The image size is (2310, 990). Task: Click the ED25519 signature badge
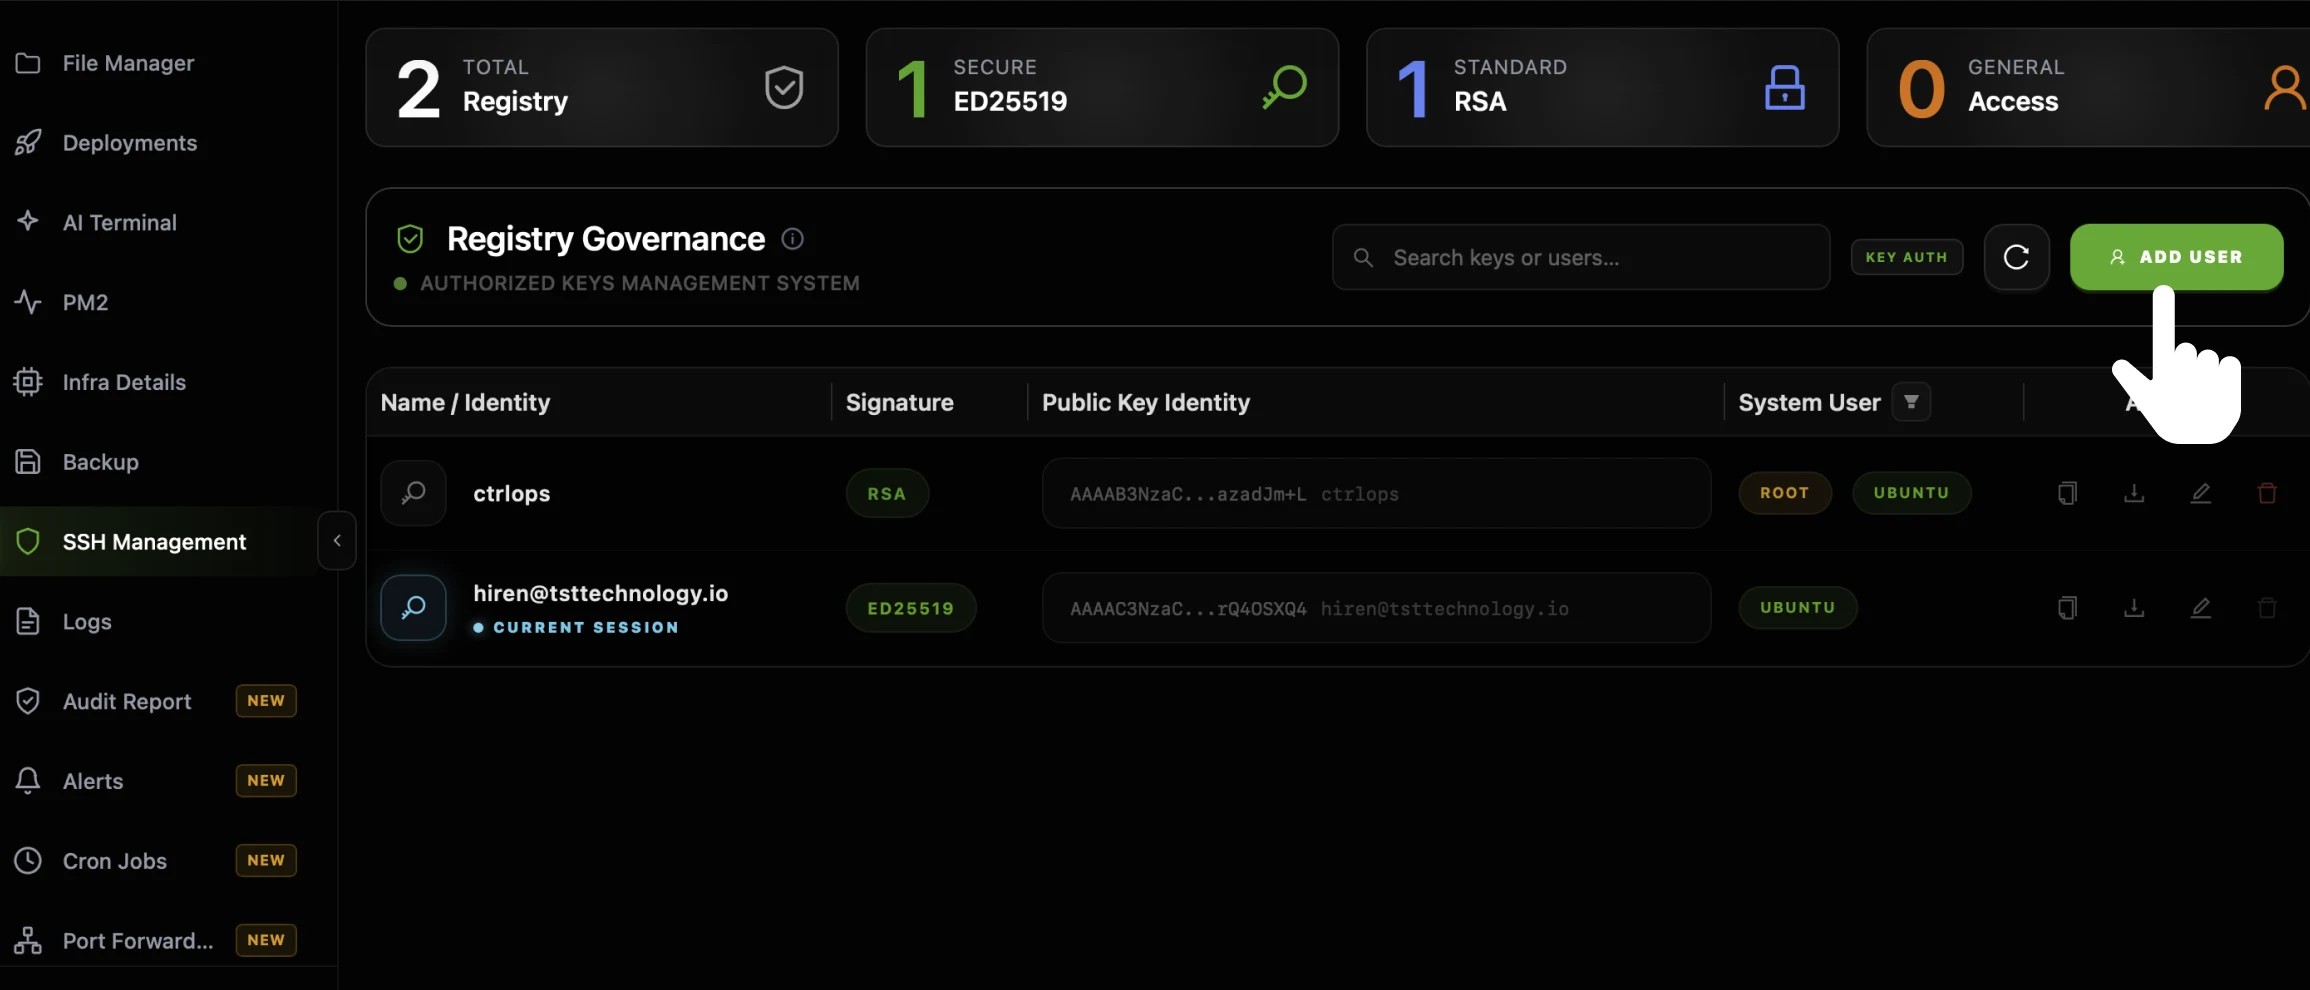click(911, 608)
